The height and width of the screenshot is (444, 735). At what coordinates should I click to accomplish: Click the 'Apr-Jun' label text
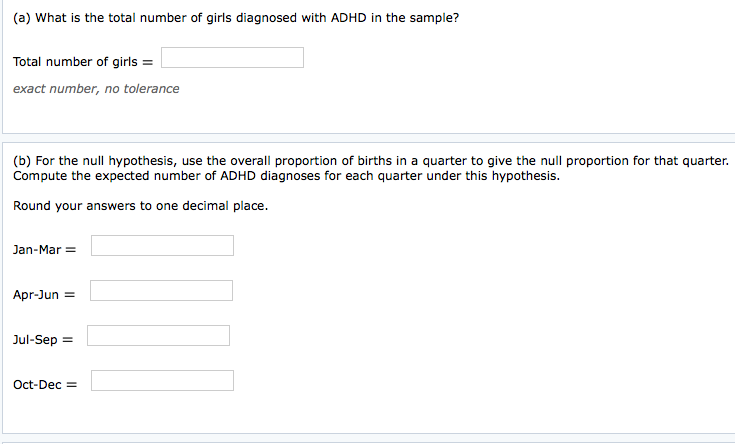36,295
